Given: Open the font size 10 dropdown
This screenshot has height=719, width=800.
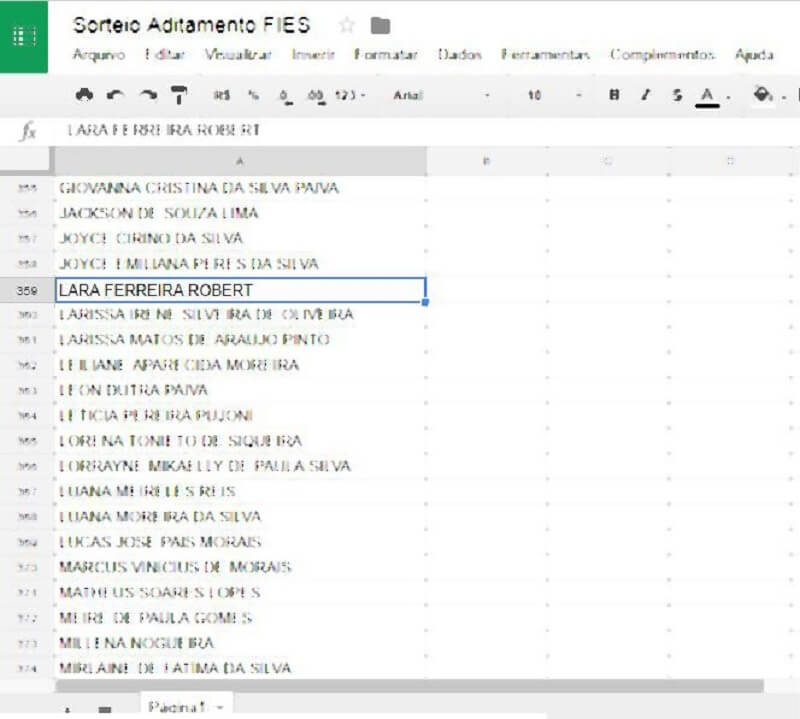Looking at the screenshot, I should coord(545,95).
